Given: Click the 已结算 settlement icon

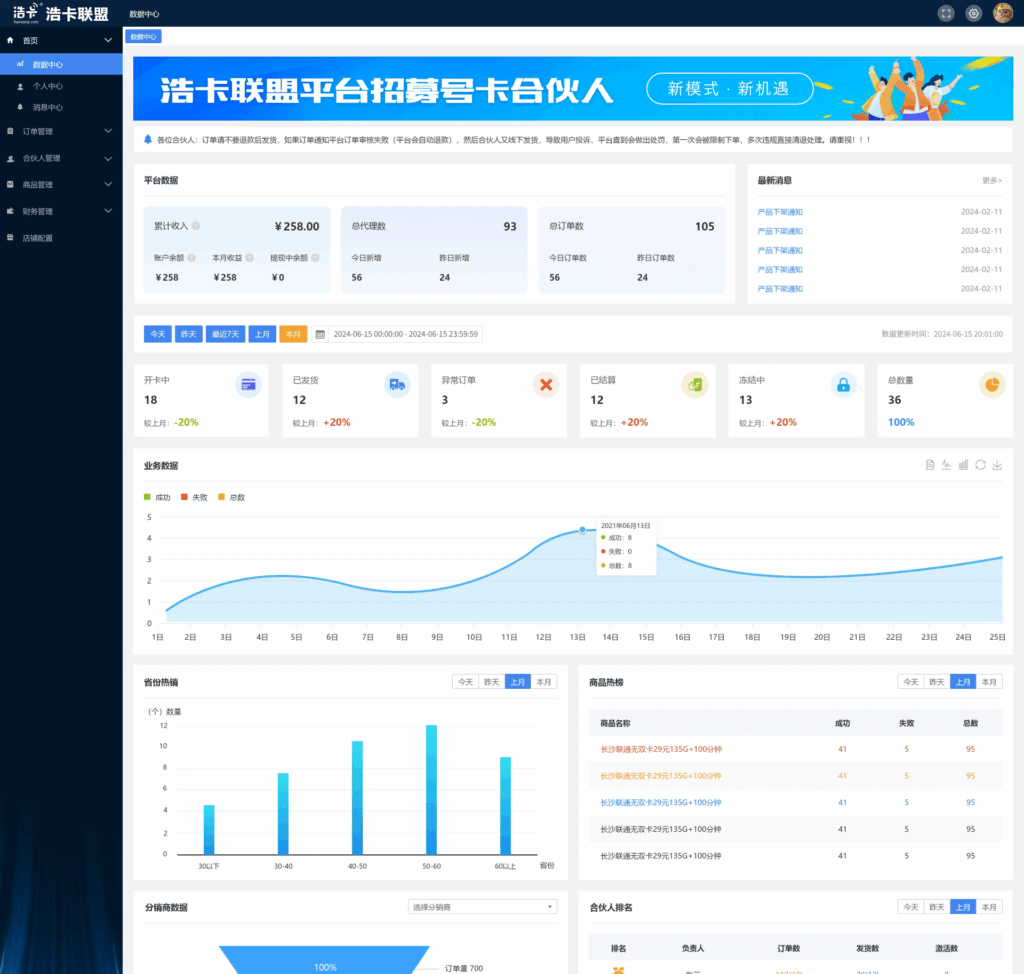Looking at the screenshot, I should tap(695, 385).
